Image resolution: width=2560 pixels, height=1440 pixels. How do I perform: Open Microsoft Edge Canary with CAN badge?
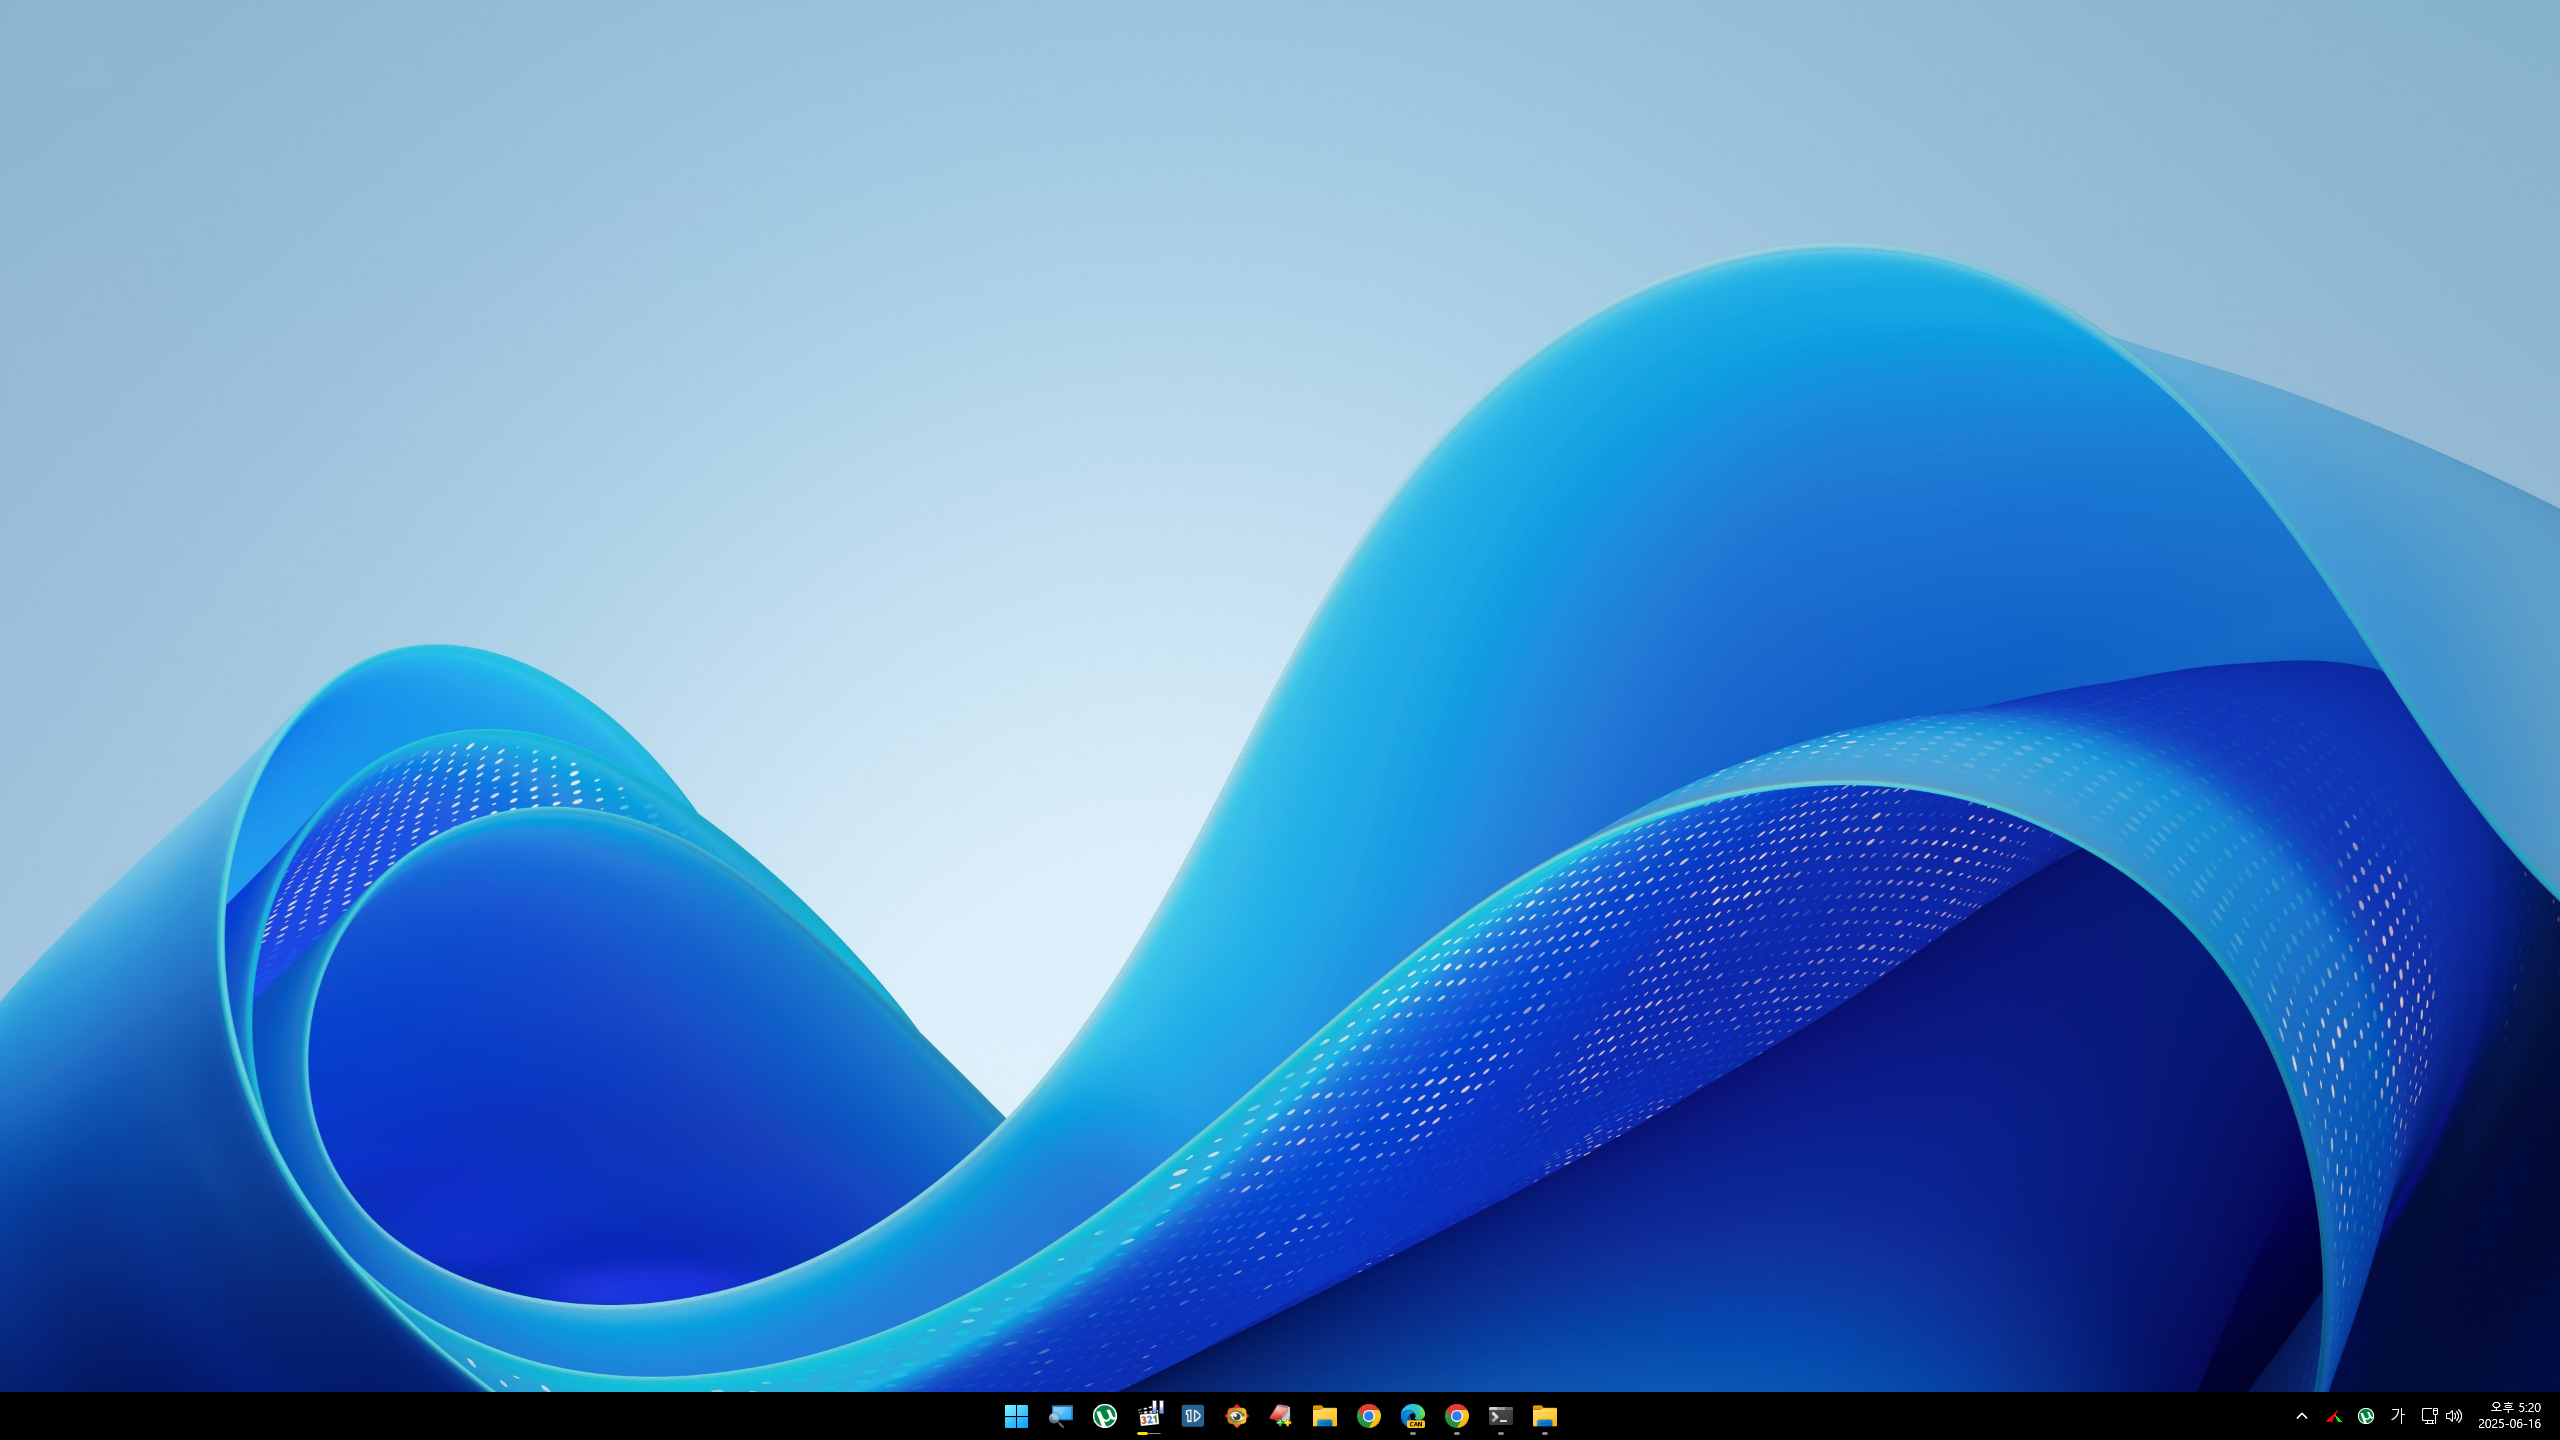click(1413, 1416)
